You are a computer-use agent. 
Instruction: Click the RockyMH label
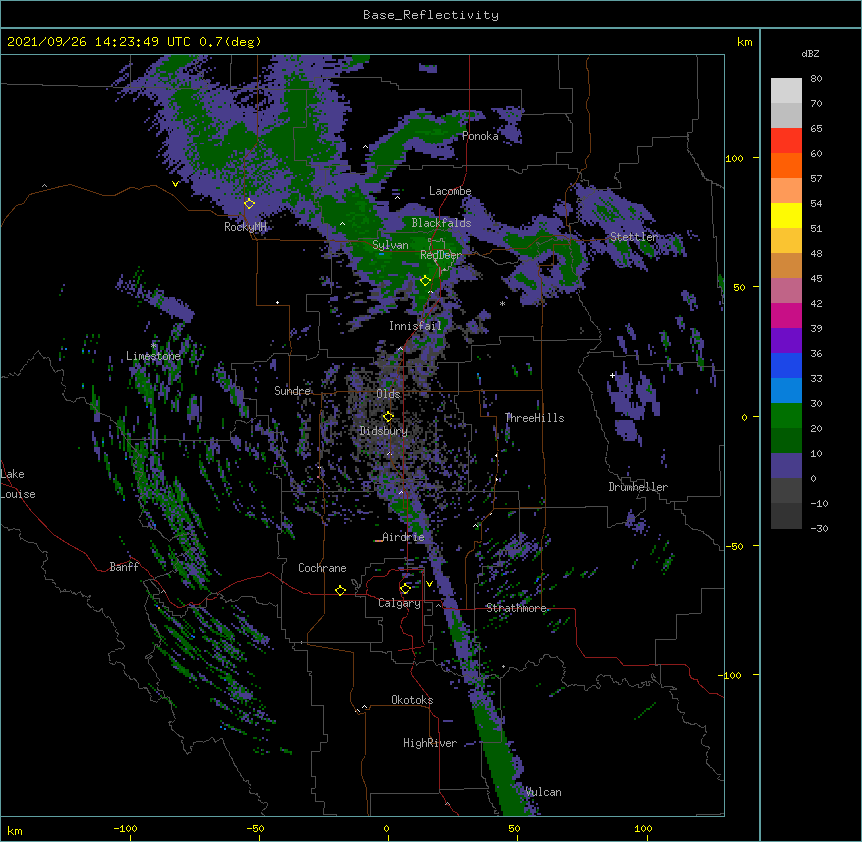[x=245, y=227]
